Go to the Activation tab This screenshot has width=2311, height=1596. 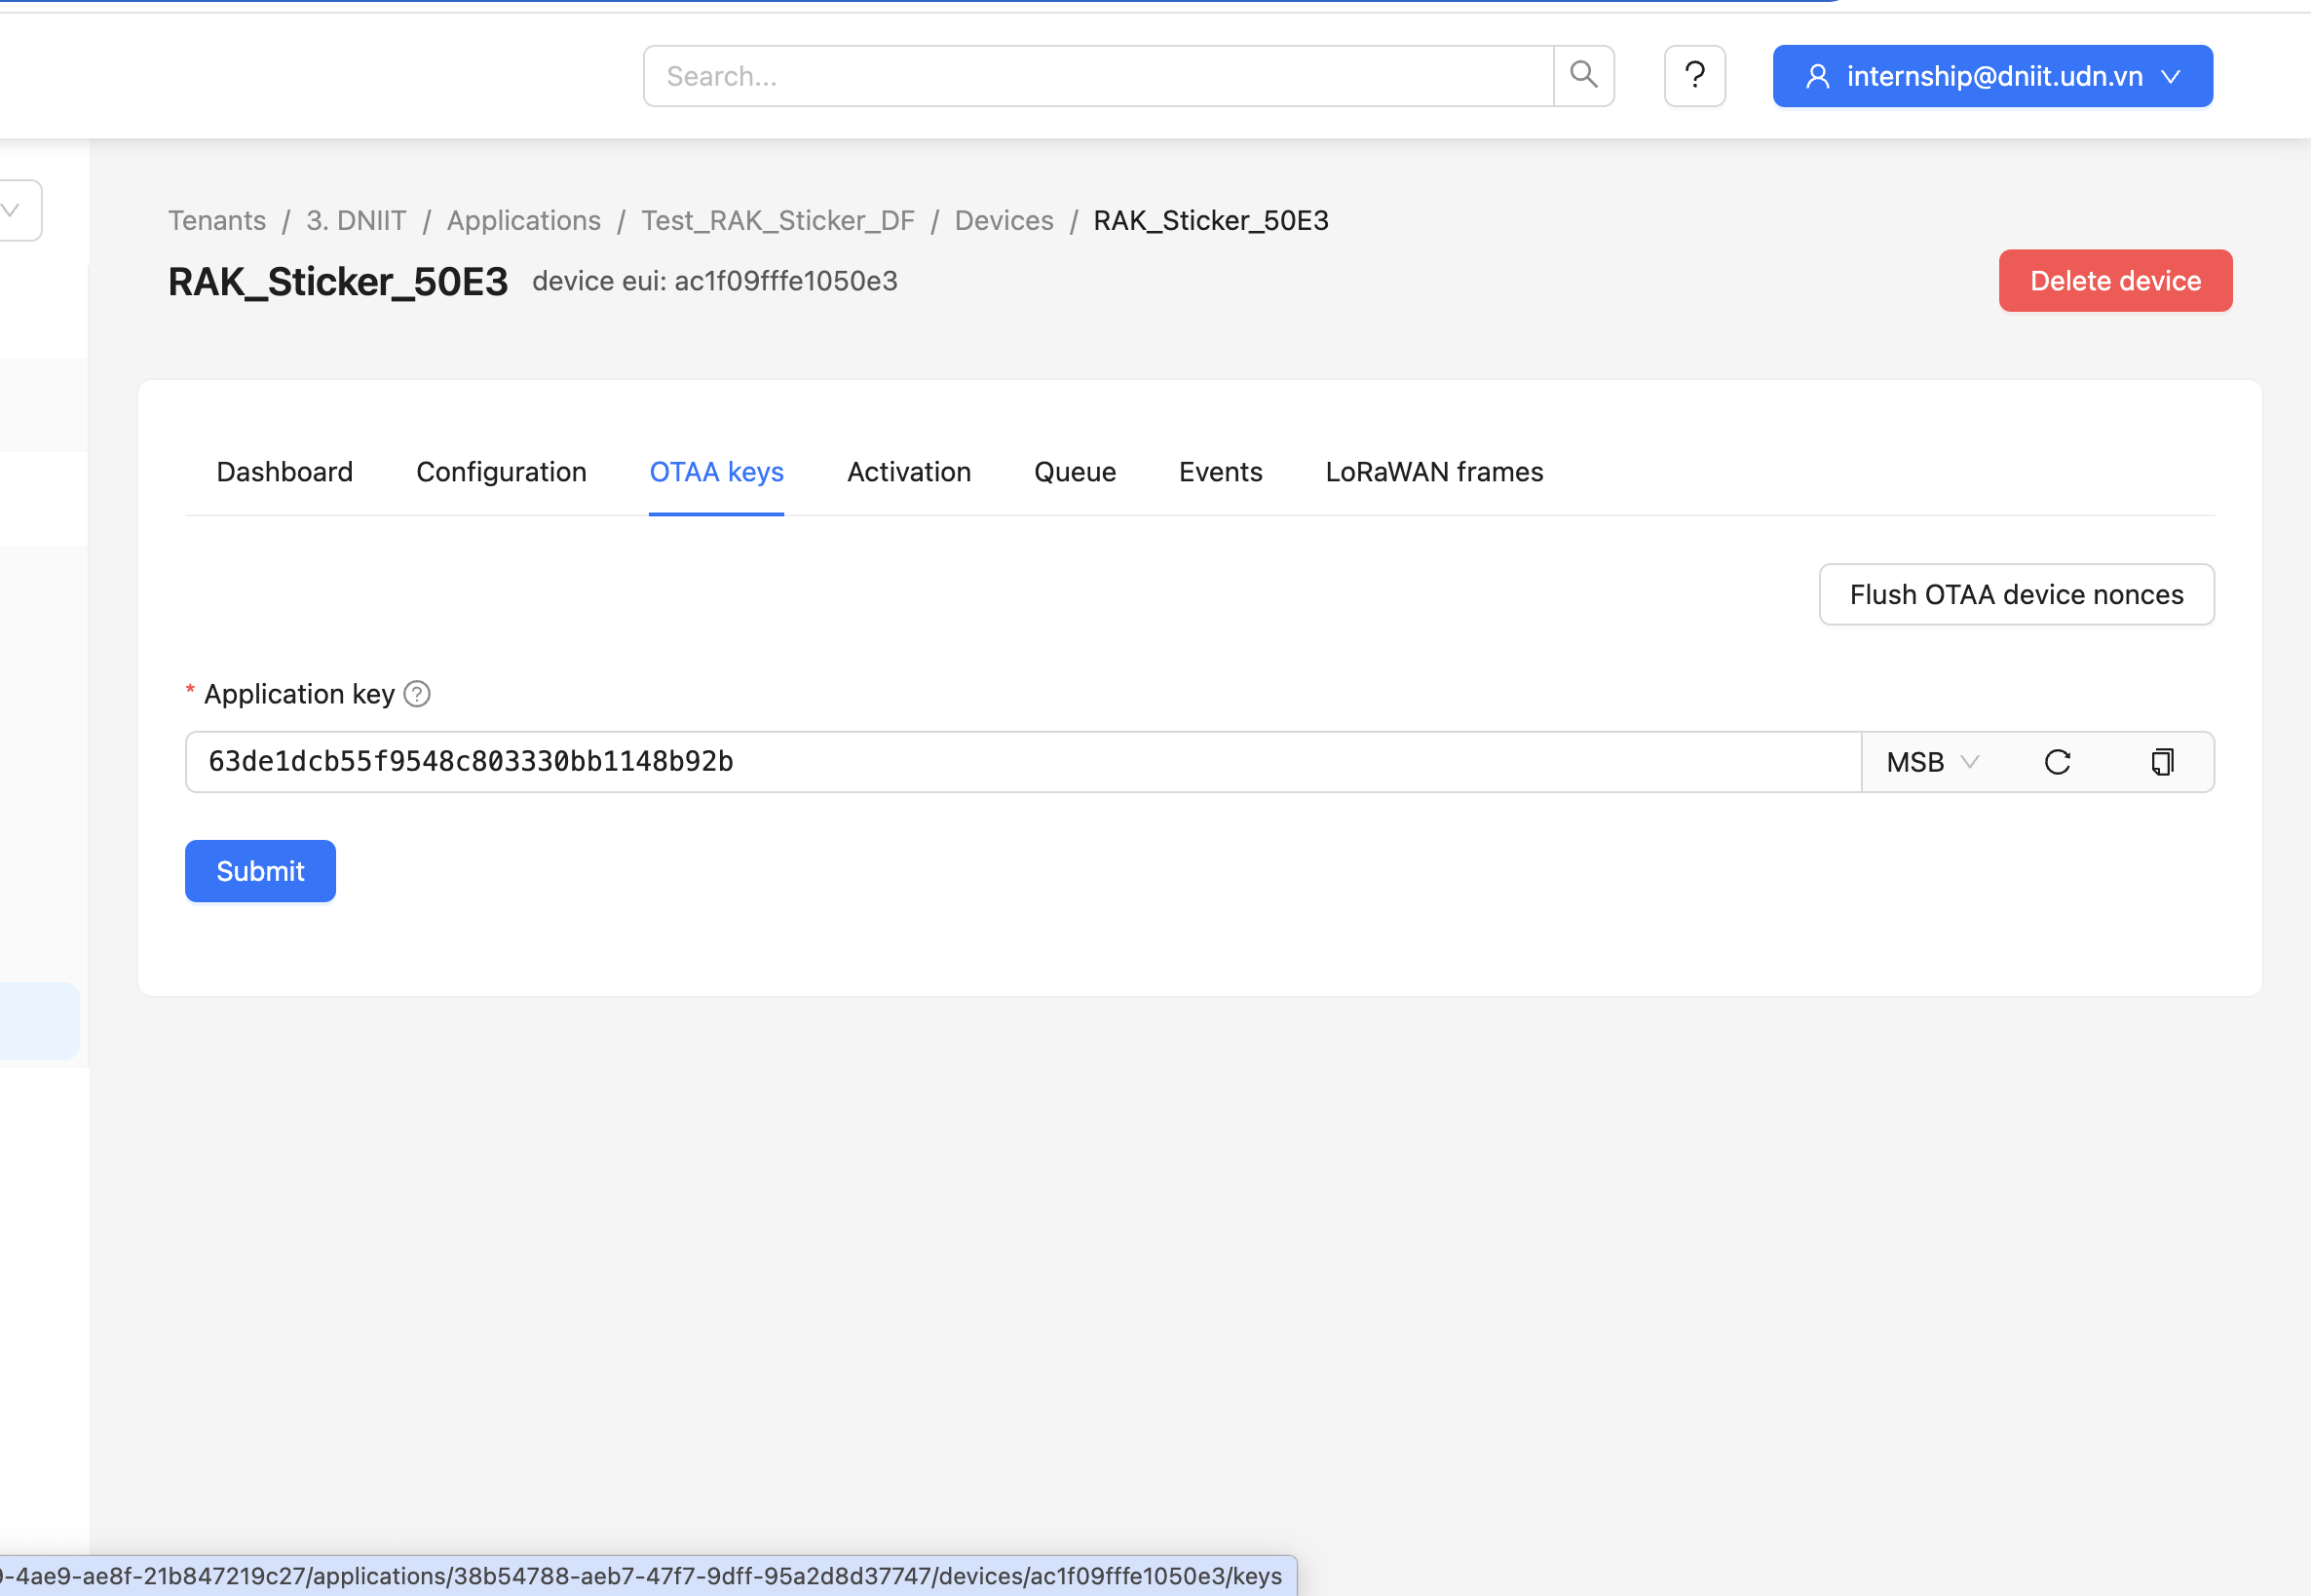(x=908, y=472)
